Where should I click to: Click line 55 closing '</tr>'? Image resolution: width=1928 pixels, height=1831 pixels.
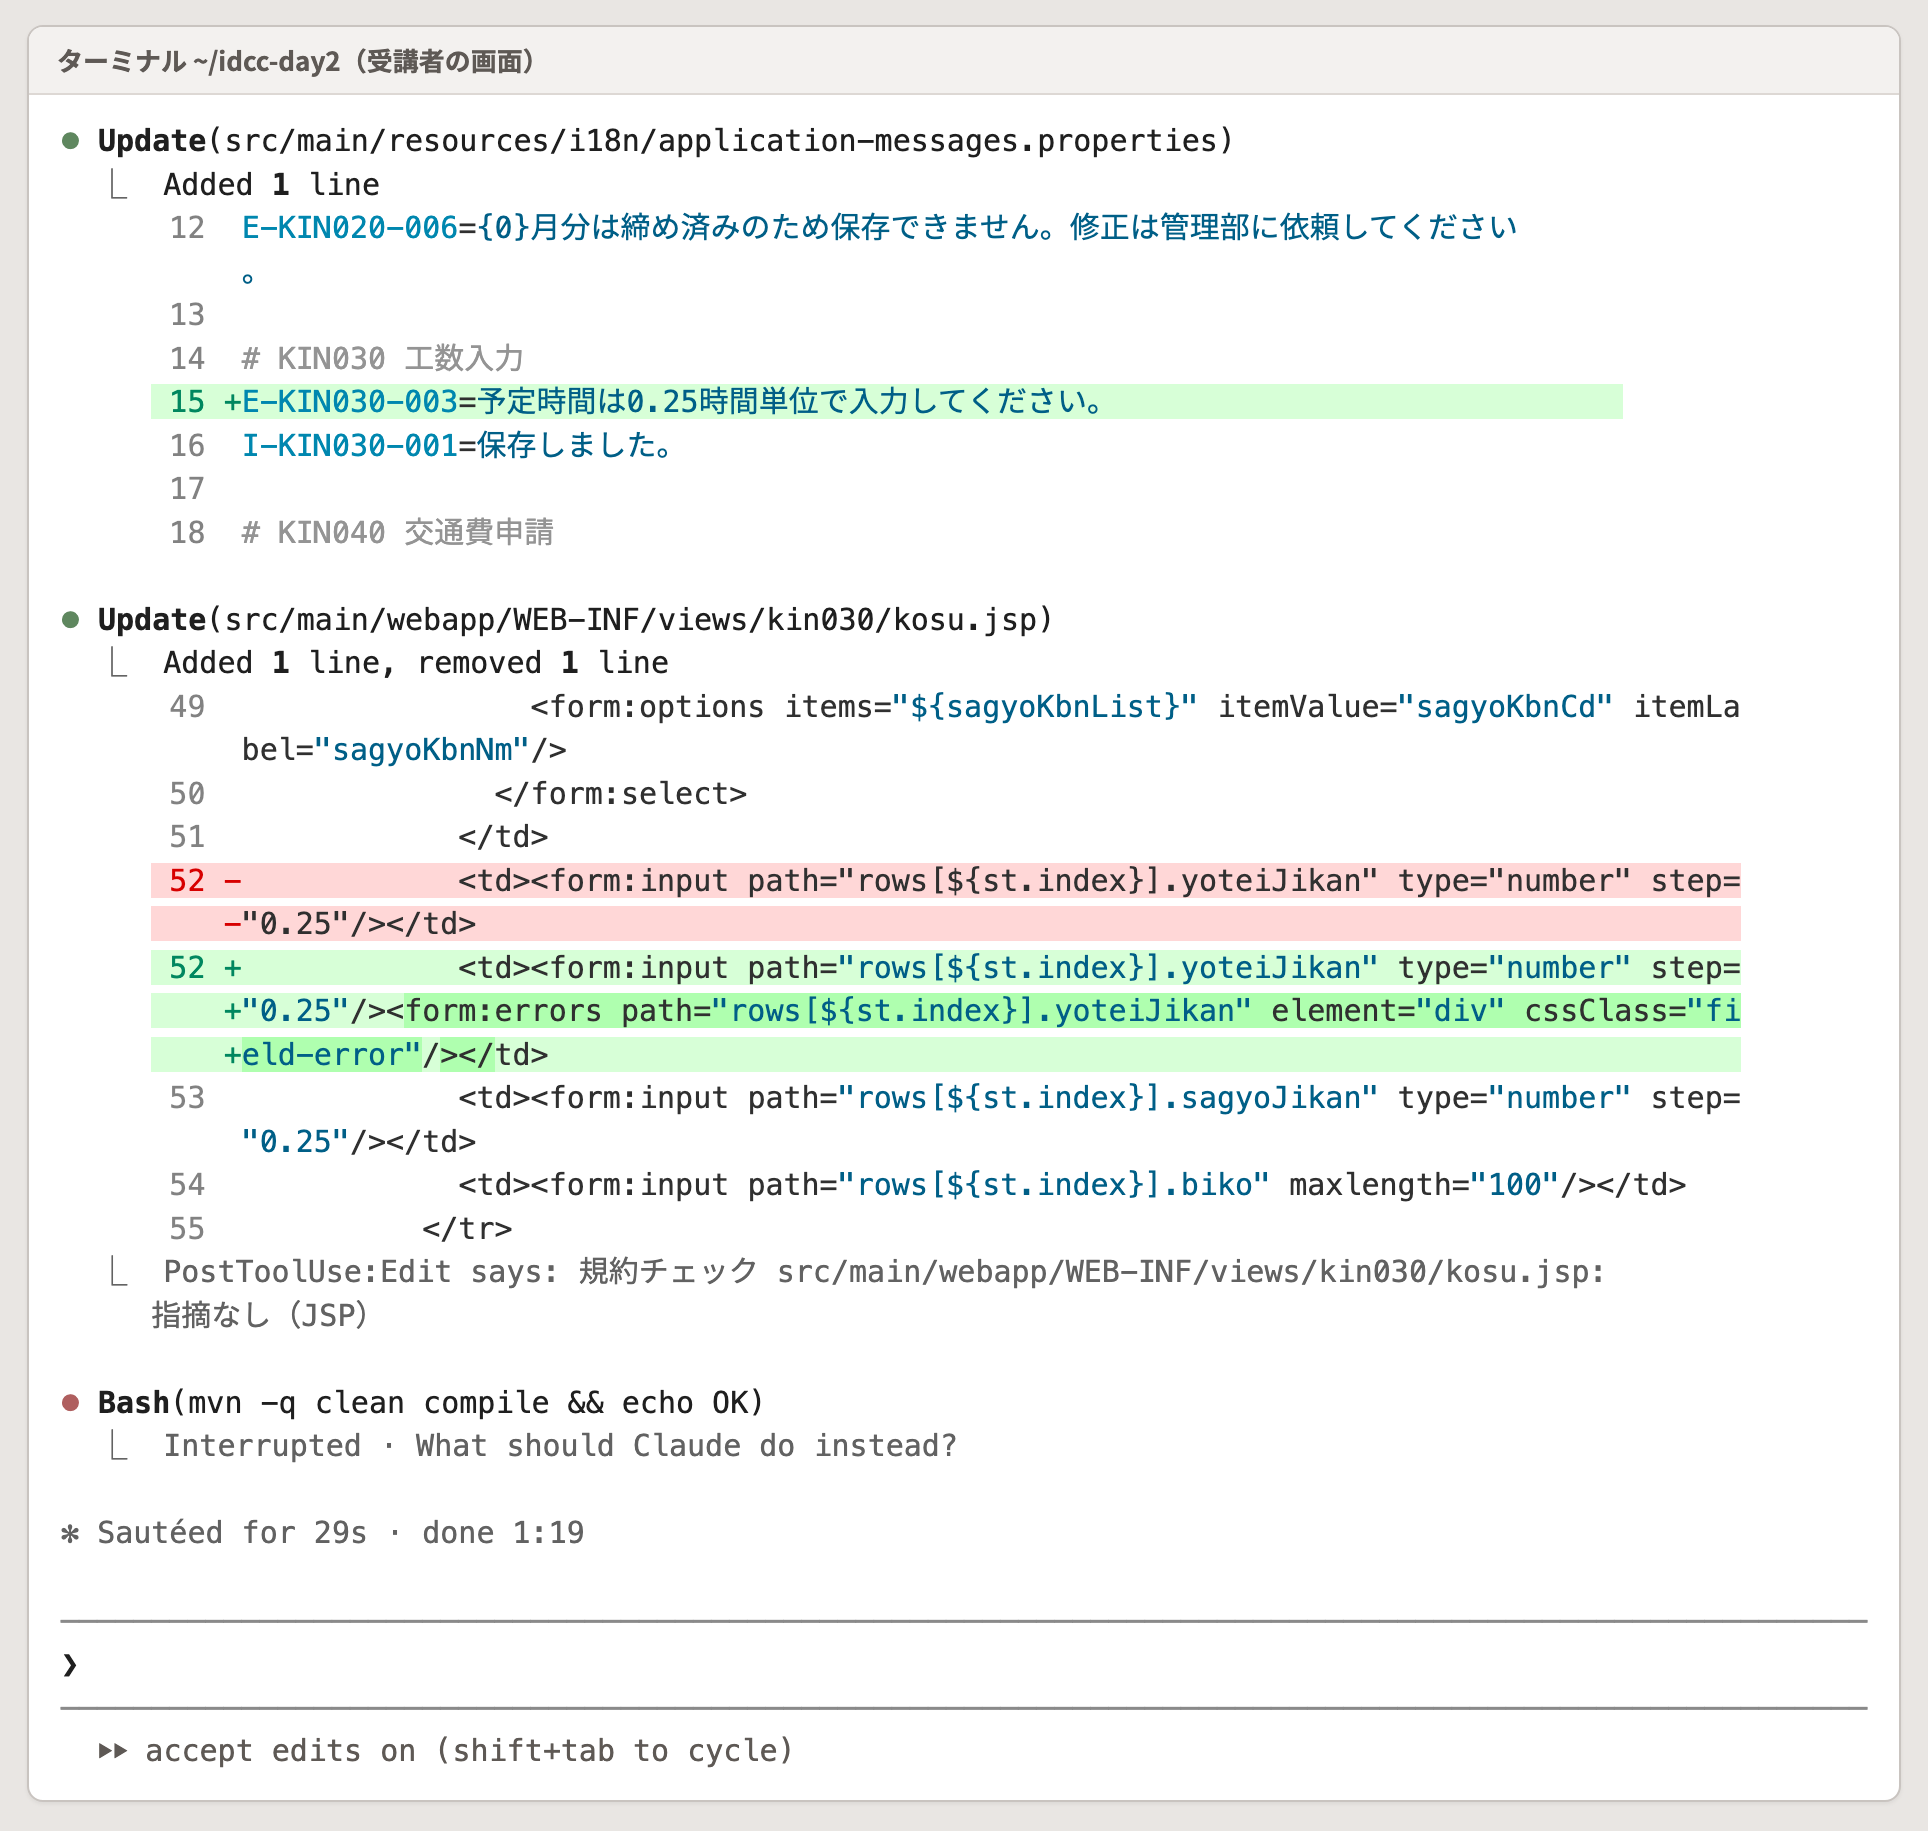[x=467, y=1229]
